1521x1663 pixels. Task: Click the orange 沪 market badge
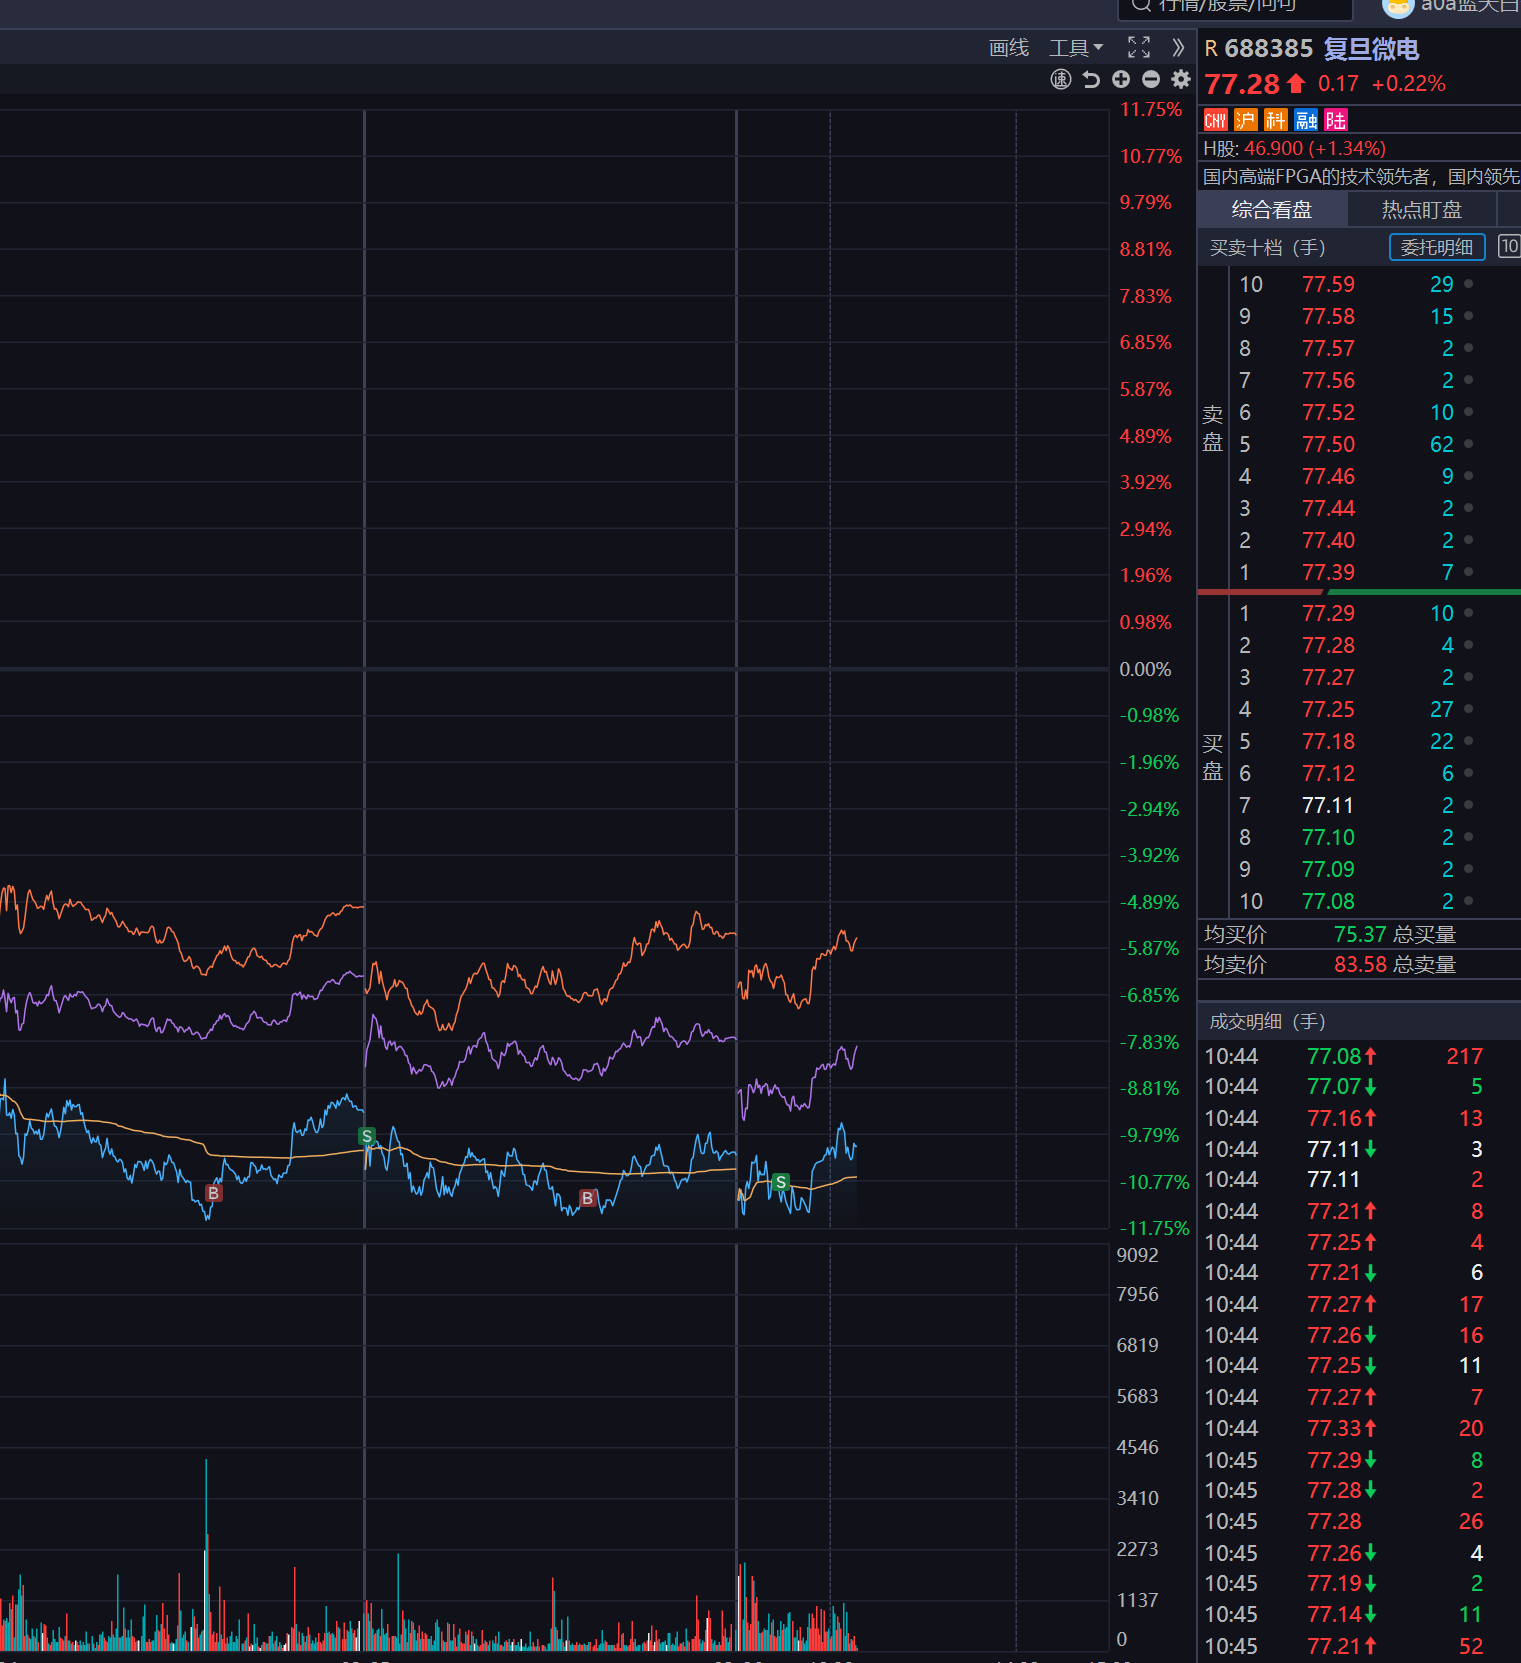pos(1245,121)
